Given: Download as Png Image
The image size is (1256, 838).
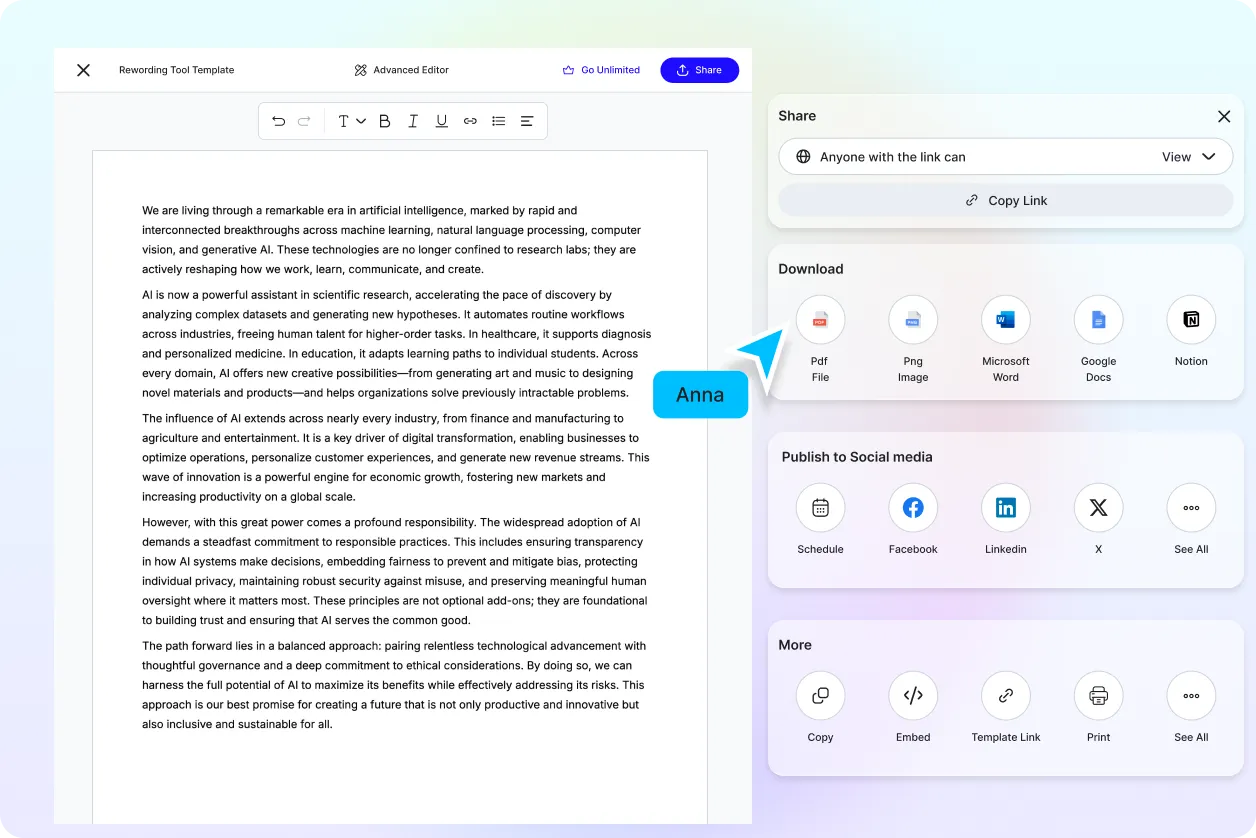Looking at the screenshot, I should point(913,320).
